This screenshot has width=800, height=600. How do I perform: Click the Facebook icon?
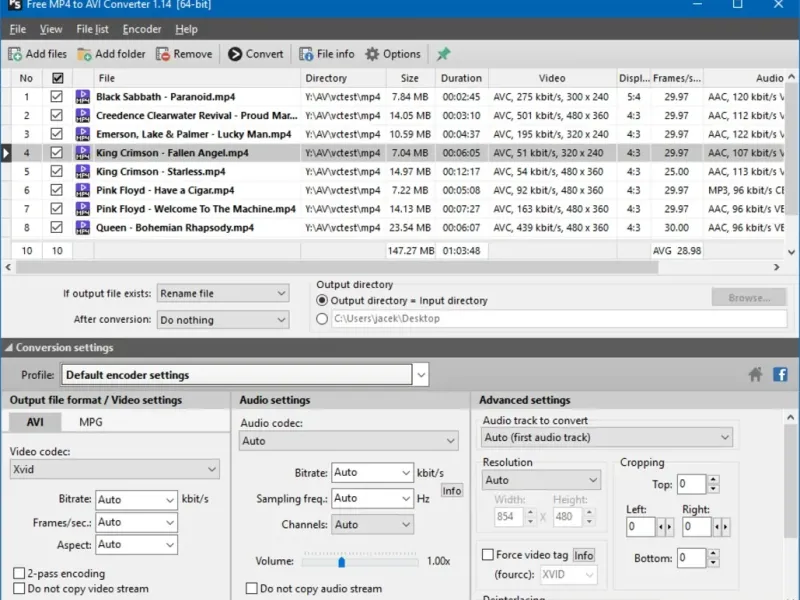coord(780,374)
